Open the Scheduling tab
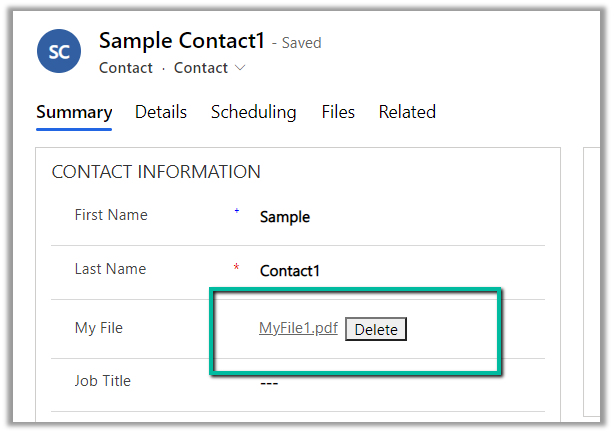 pos(253,112)
